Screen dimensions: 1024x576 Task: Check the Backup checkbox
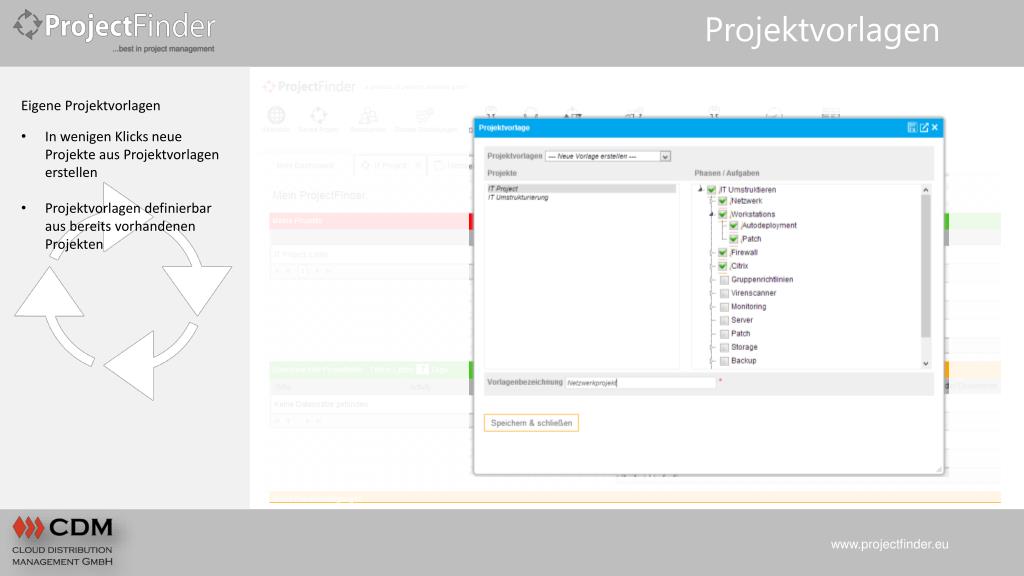[724, 360]
